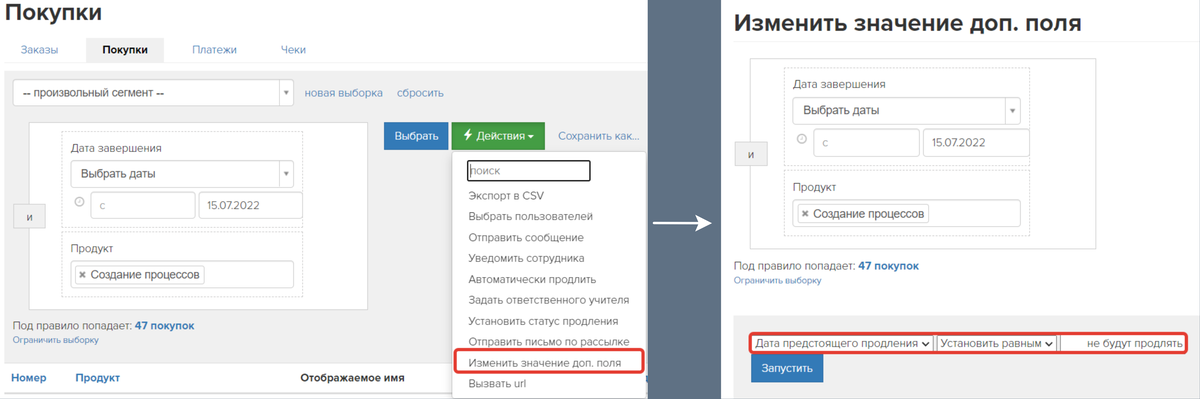Switch to the Заказы tab
The height and width of the screenshot is (399, 1200).
(39, 49)
